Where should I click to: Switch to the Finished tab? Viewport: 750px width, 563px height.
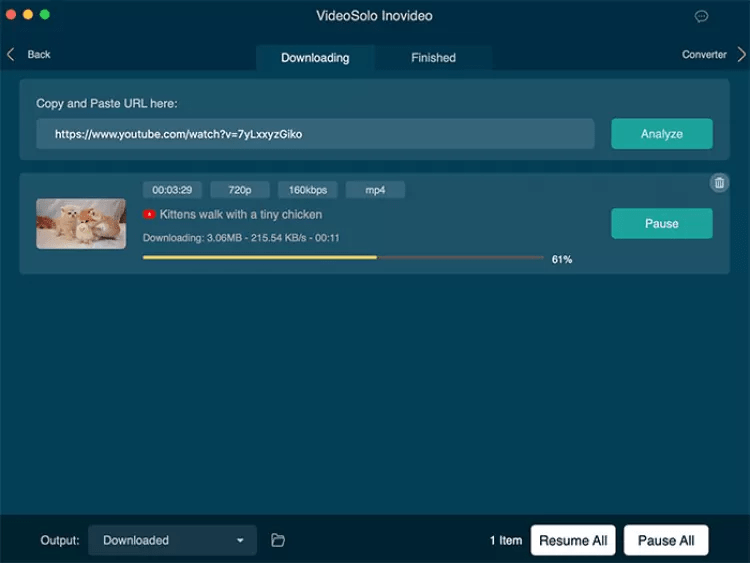[433, 58]
